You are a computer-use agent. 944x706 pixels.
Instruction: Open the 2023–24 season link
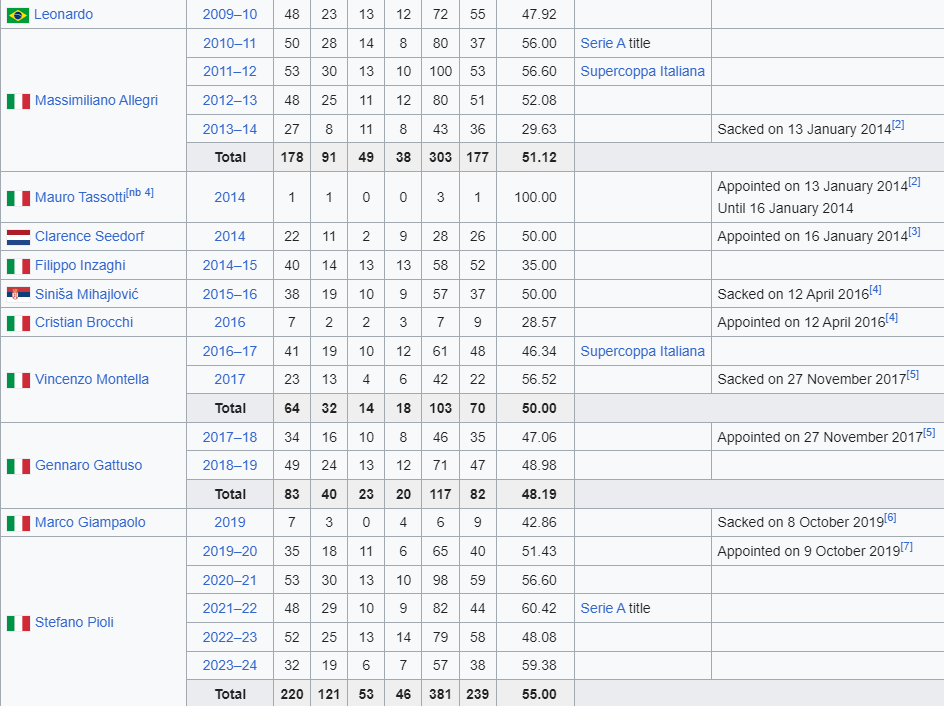point(229,666)
